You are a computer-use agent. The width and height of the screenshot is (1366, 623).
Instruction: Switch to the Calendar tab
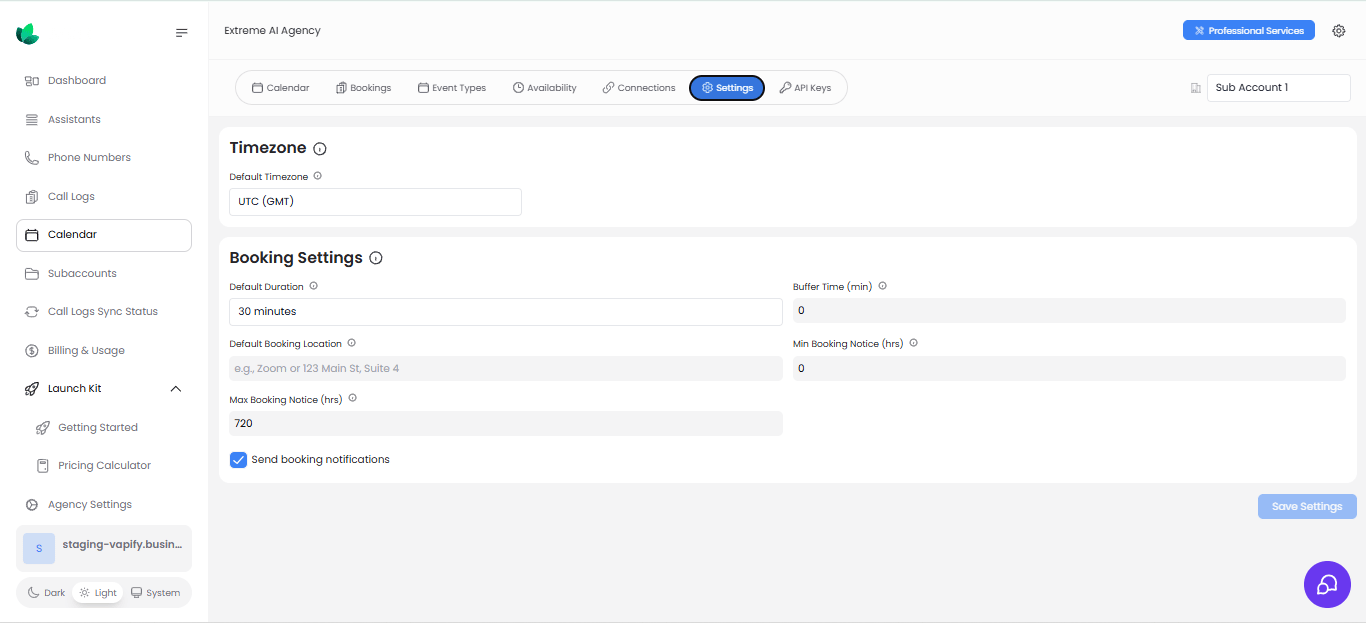pos(281,88)
